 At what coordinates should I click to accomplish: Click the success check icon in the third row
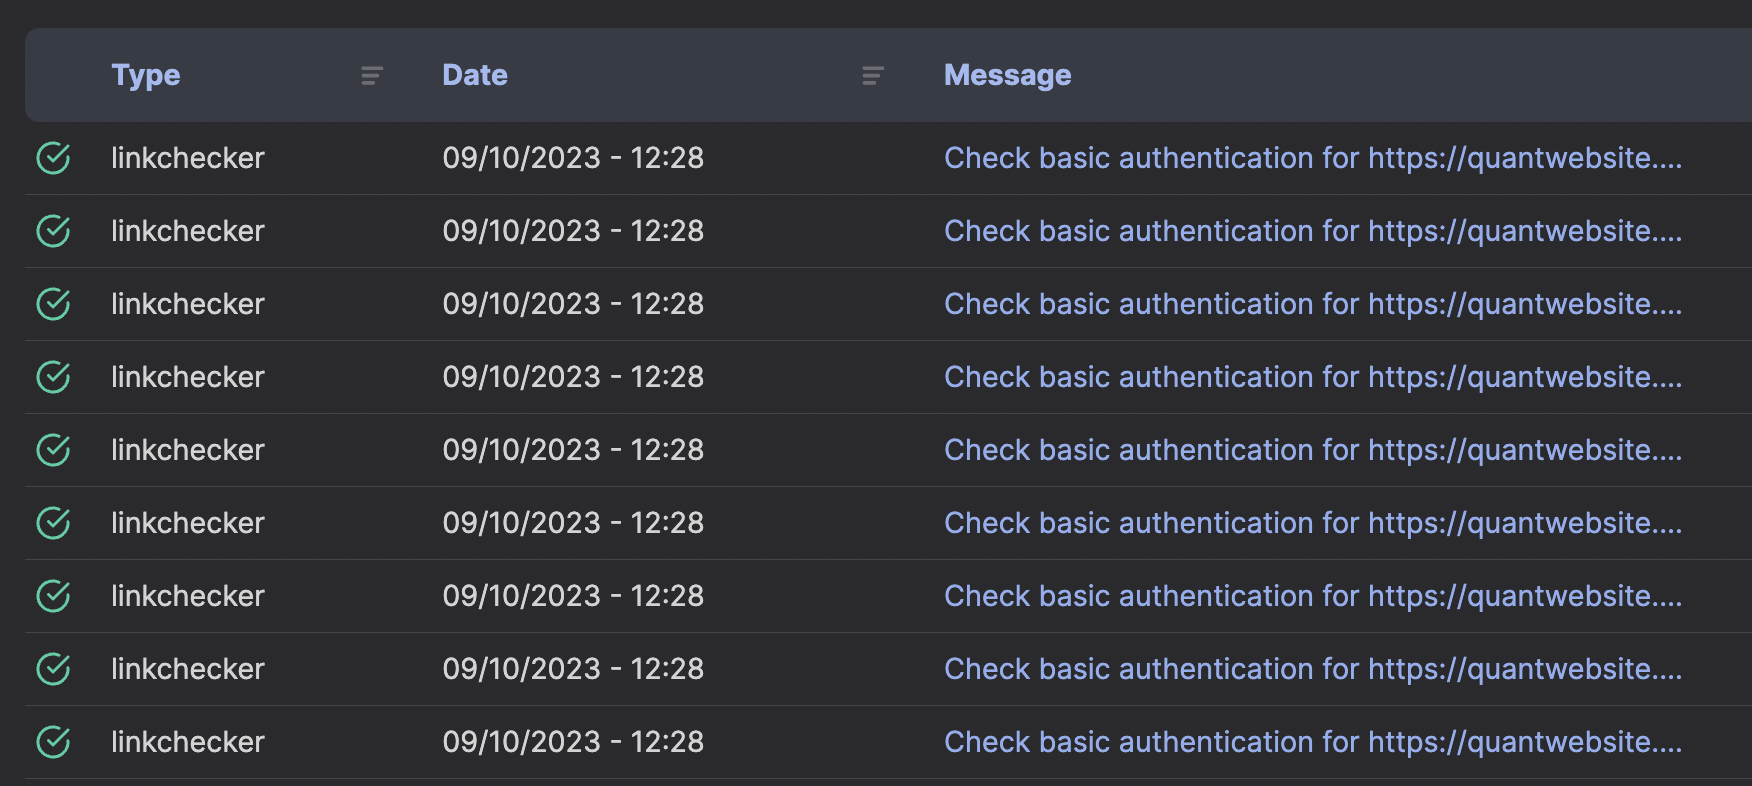pyautogui.click(x=53, y=304)
